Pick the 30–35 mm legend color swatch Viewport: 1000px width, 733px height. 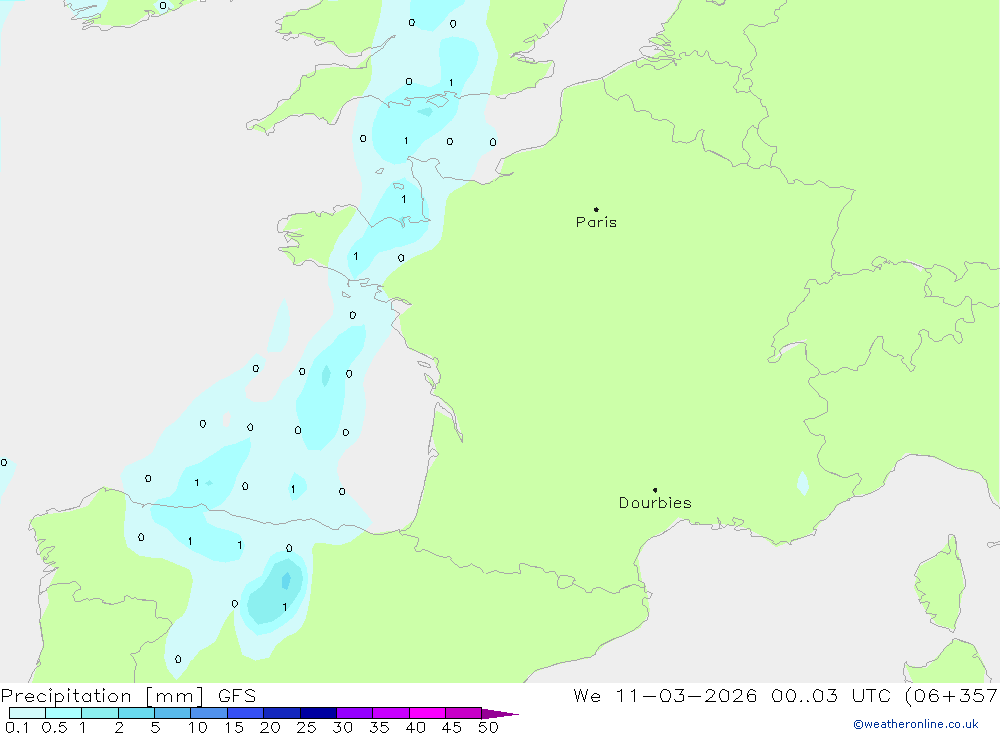pos(355,713)
